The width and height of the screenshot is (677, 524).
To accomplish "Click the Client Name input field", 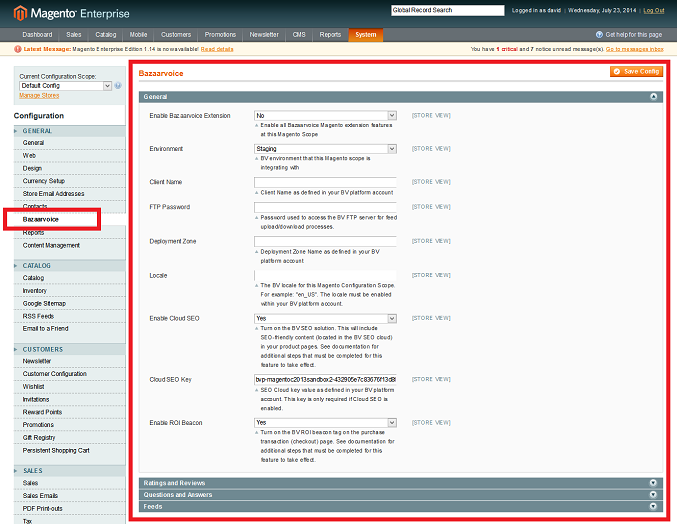I will (325, 182).
